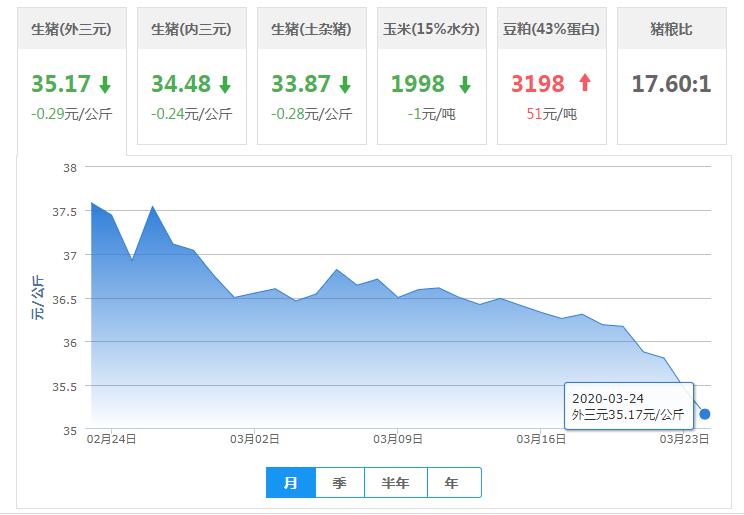Image resolution: width=744 pixels, height=515 pixels.
Task: Select the 生猪(外三元) tab
Action: coord(72,30)
